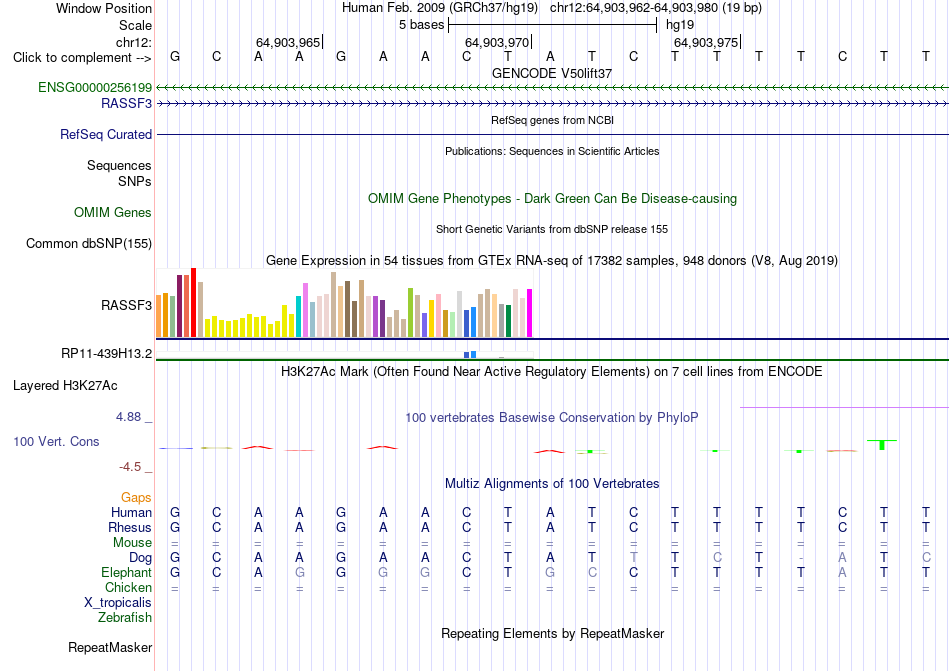This screenshot has height=671, width=950.
Task: Click the tallest red bar in RASSF3 chart
Action: [x=194, y=302]
